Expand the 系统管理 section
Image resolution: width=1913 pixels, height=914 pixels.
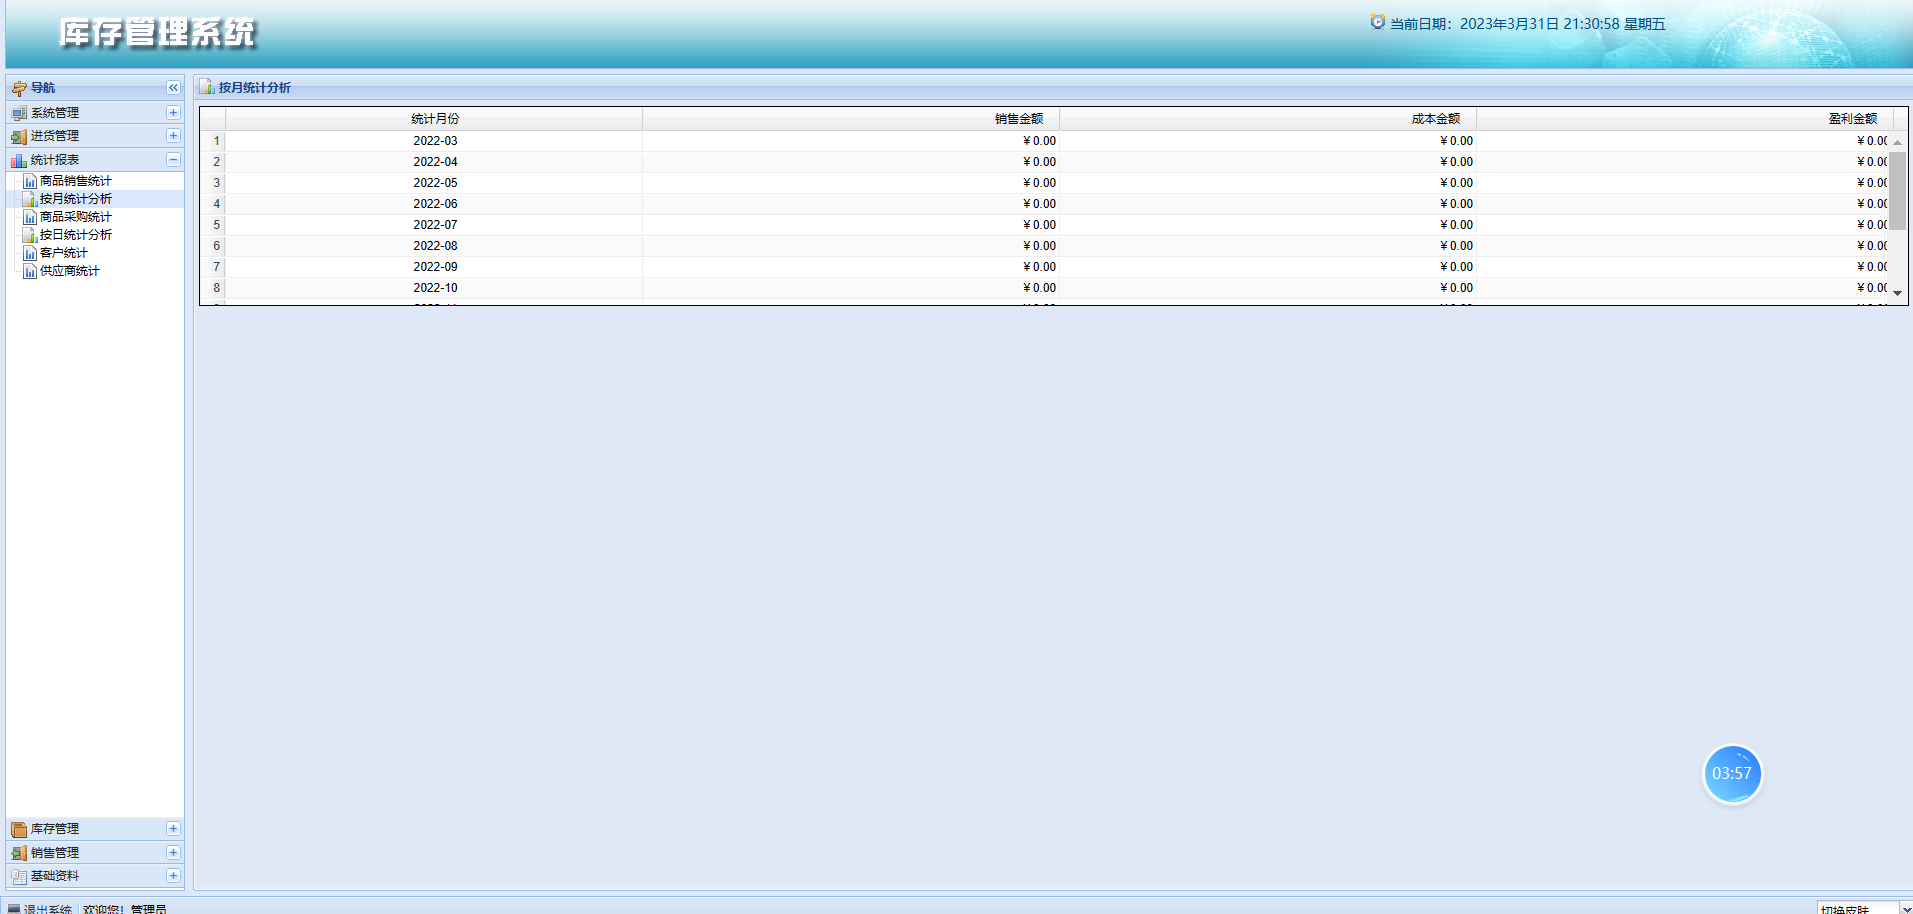pos(173,113)
